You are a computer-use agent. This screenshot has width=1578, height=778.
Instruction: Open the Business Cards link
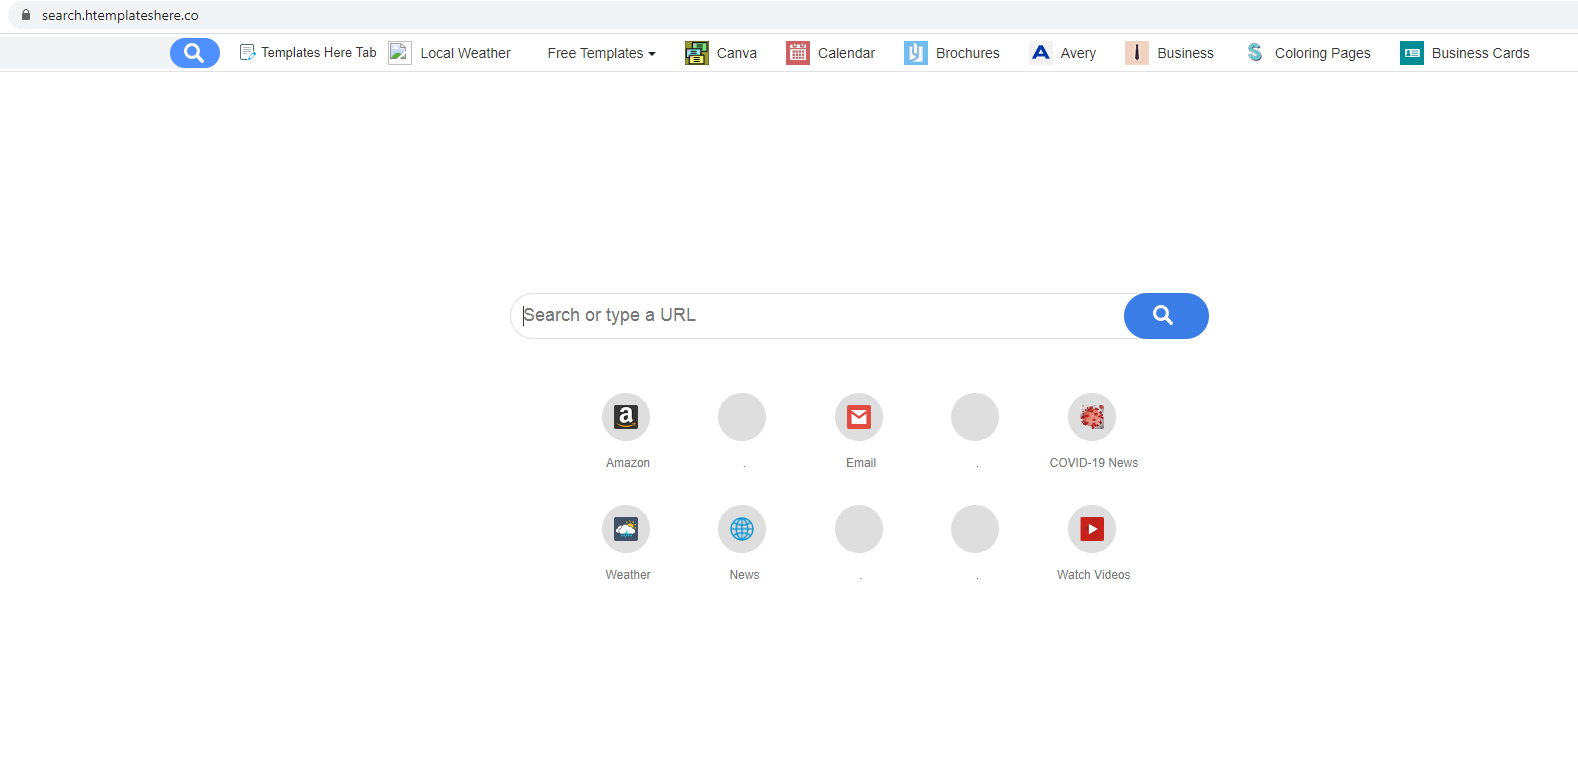coord(1480,53)
